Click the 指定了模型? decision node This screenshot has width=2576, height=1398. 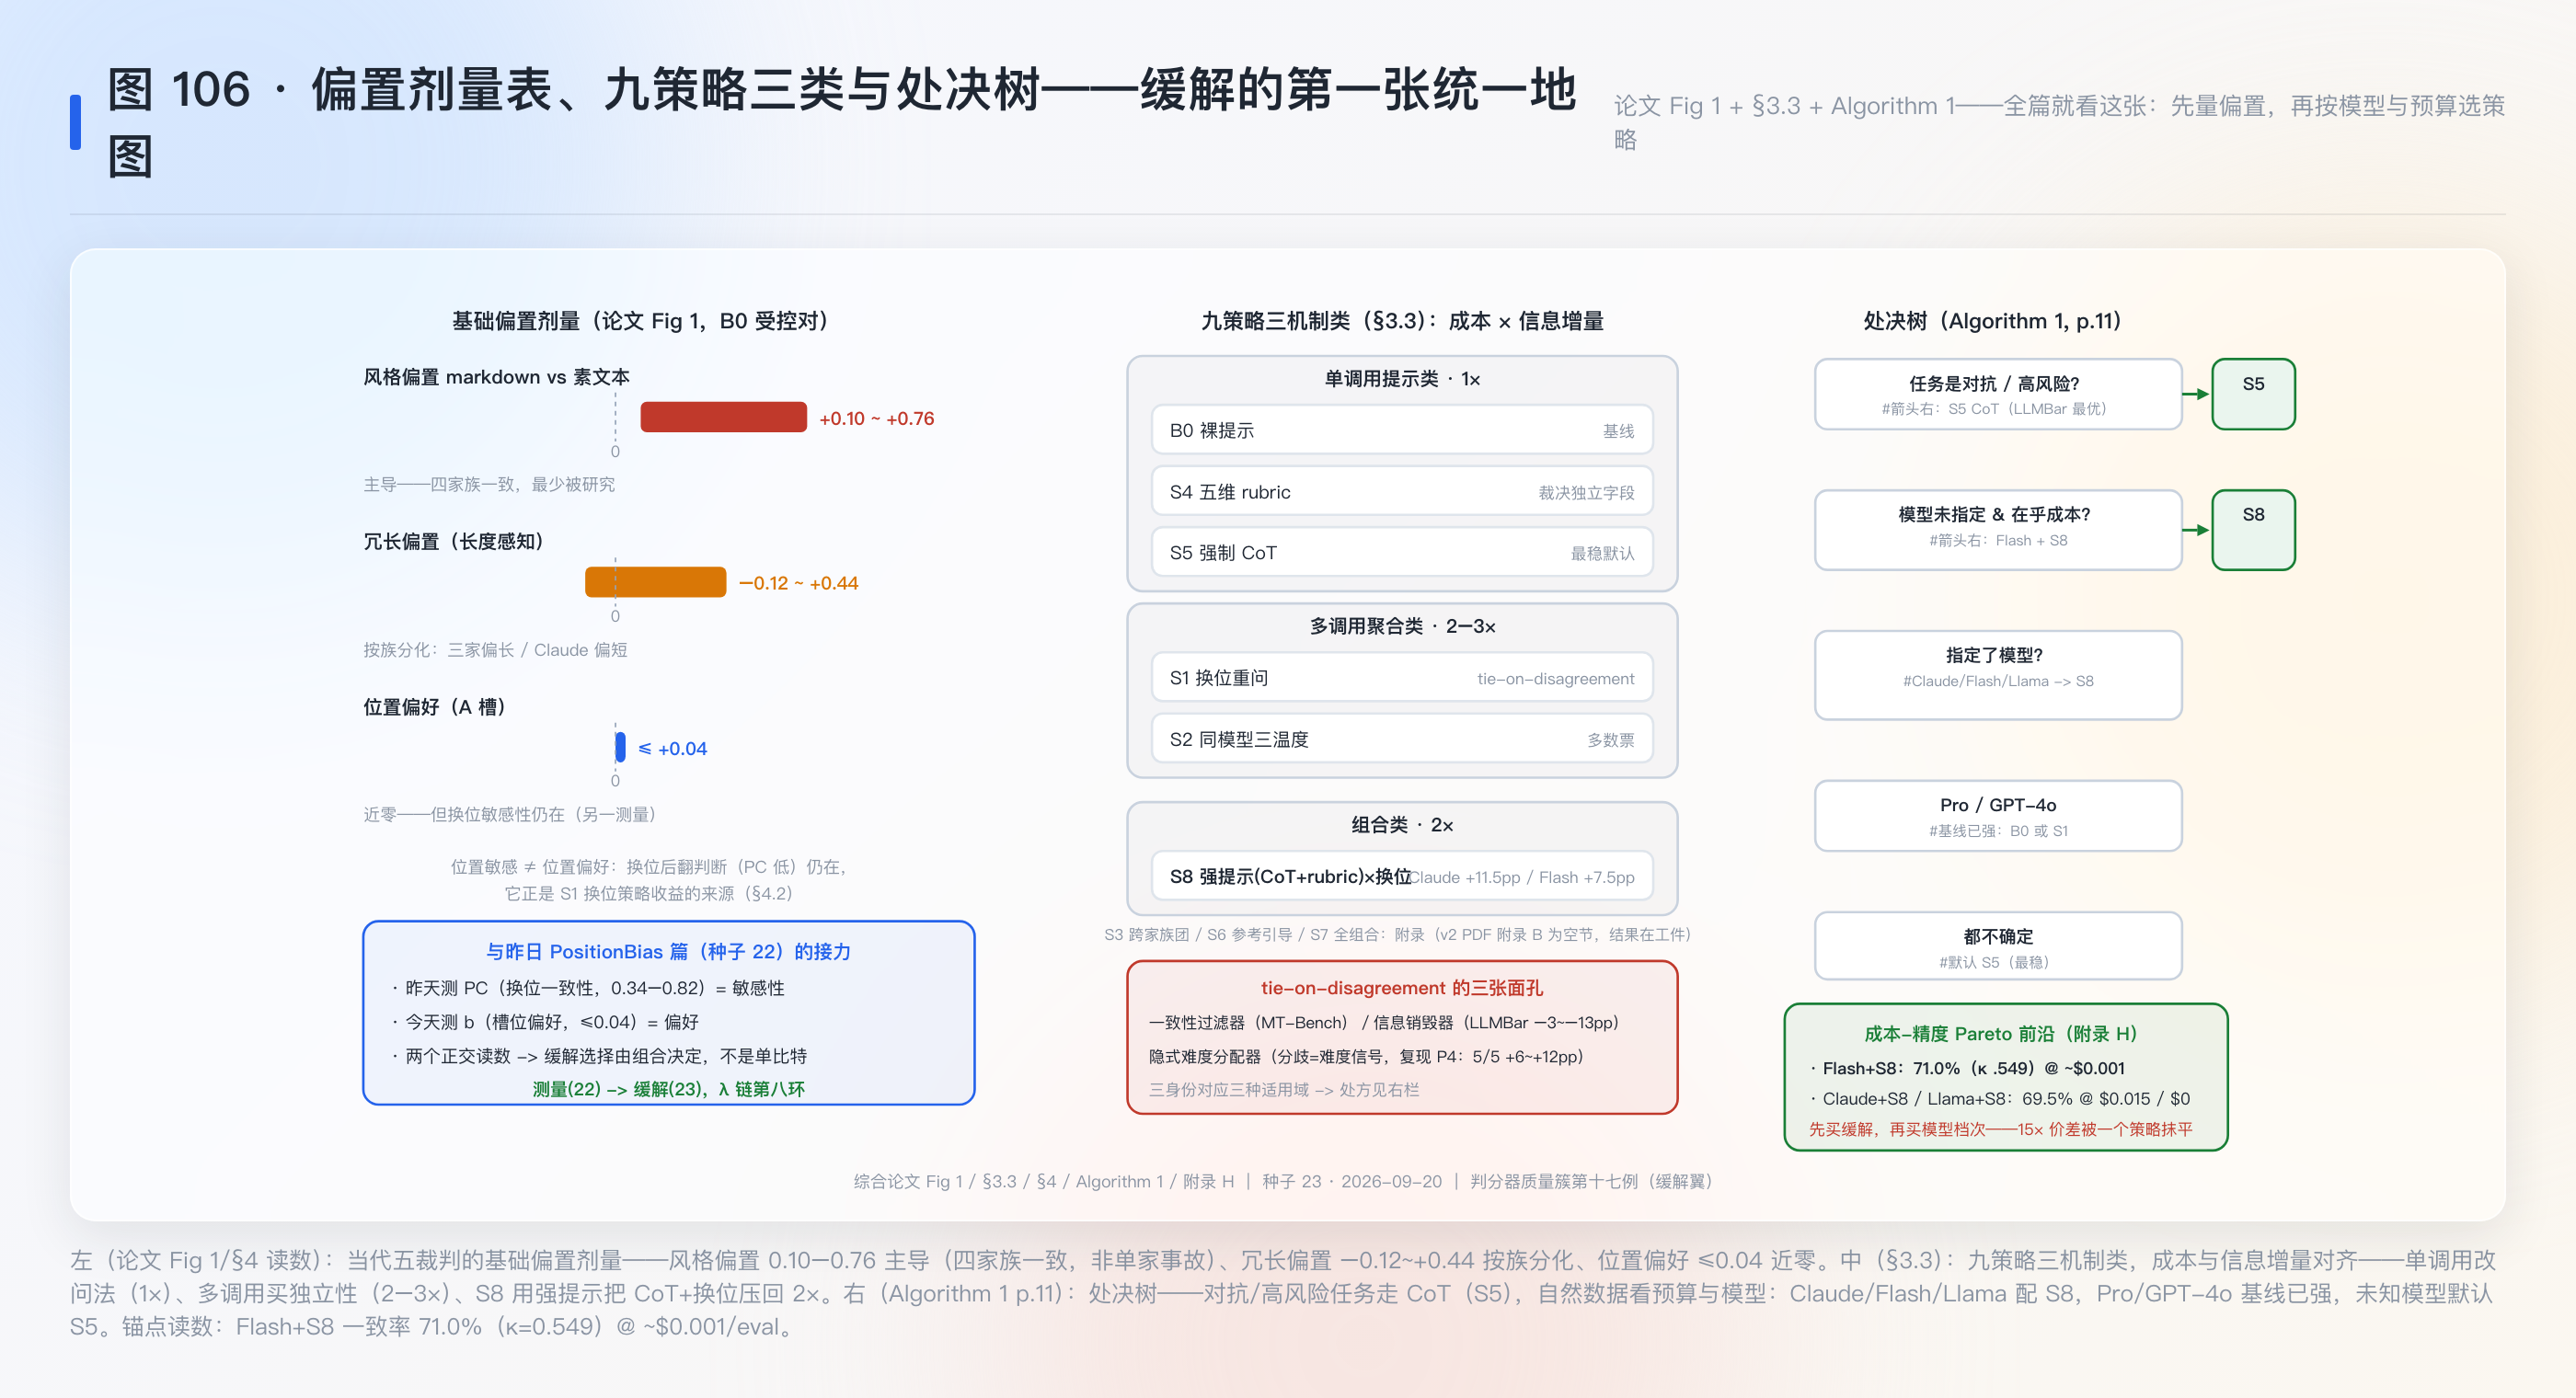tap(1997, 675)
